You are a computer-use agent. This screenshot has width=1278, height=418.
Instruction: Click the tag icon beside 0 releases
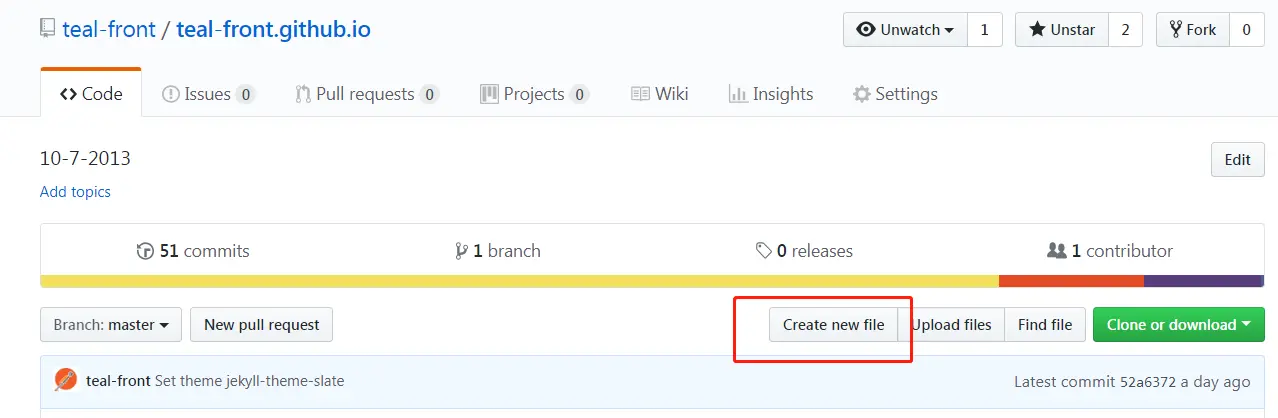click(x=764, y=251)
